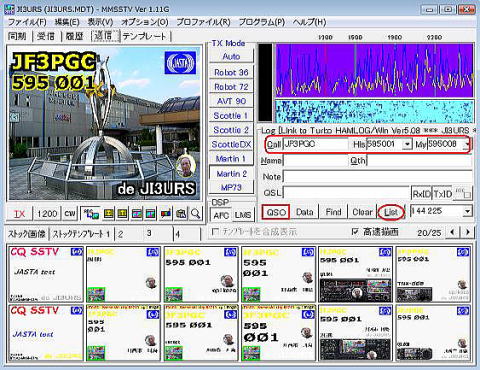Go to the next stock template page
The height and width of the screenshot is (370, 480).
click(467, 232)
